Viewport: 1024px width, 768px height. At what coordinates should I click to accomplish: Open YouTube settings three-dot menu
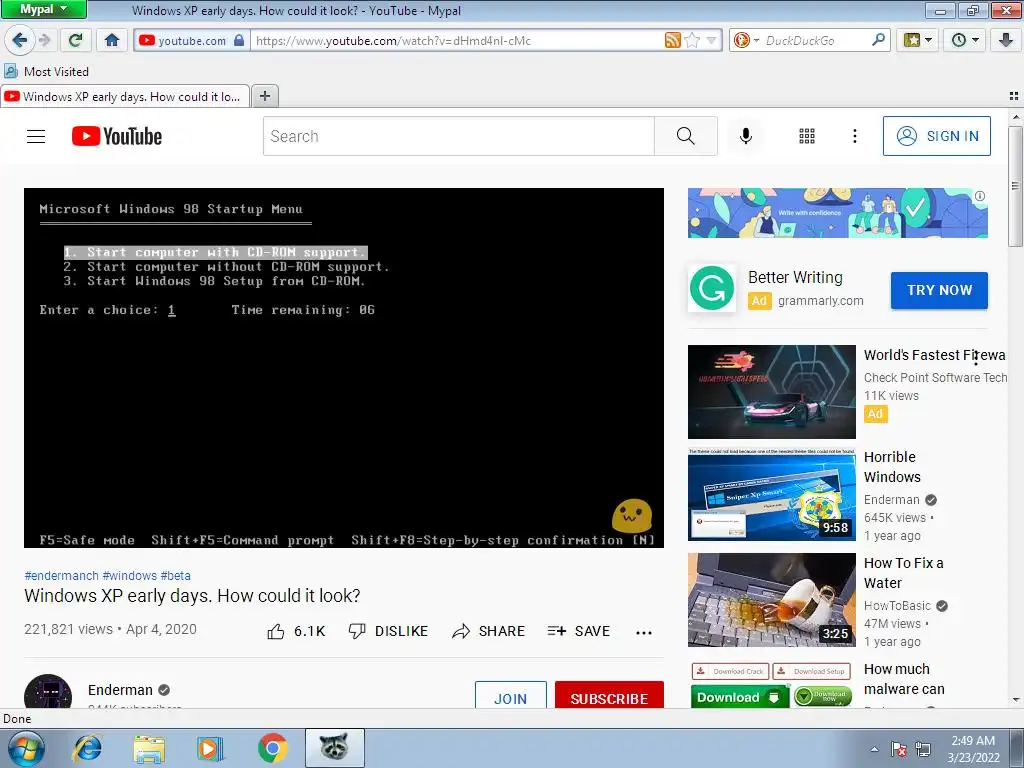(855, 136)
